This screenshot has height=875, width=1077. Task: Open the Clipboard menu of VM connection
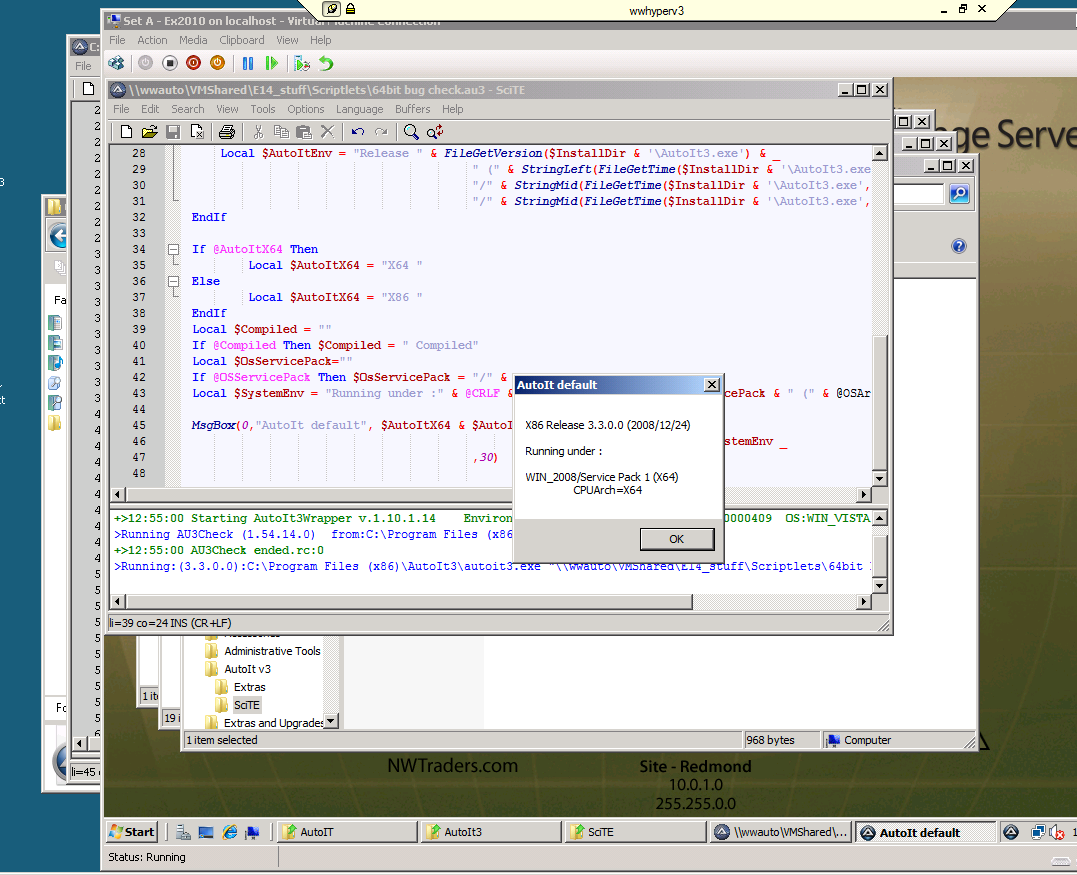[242, 41]
